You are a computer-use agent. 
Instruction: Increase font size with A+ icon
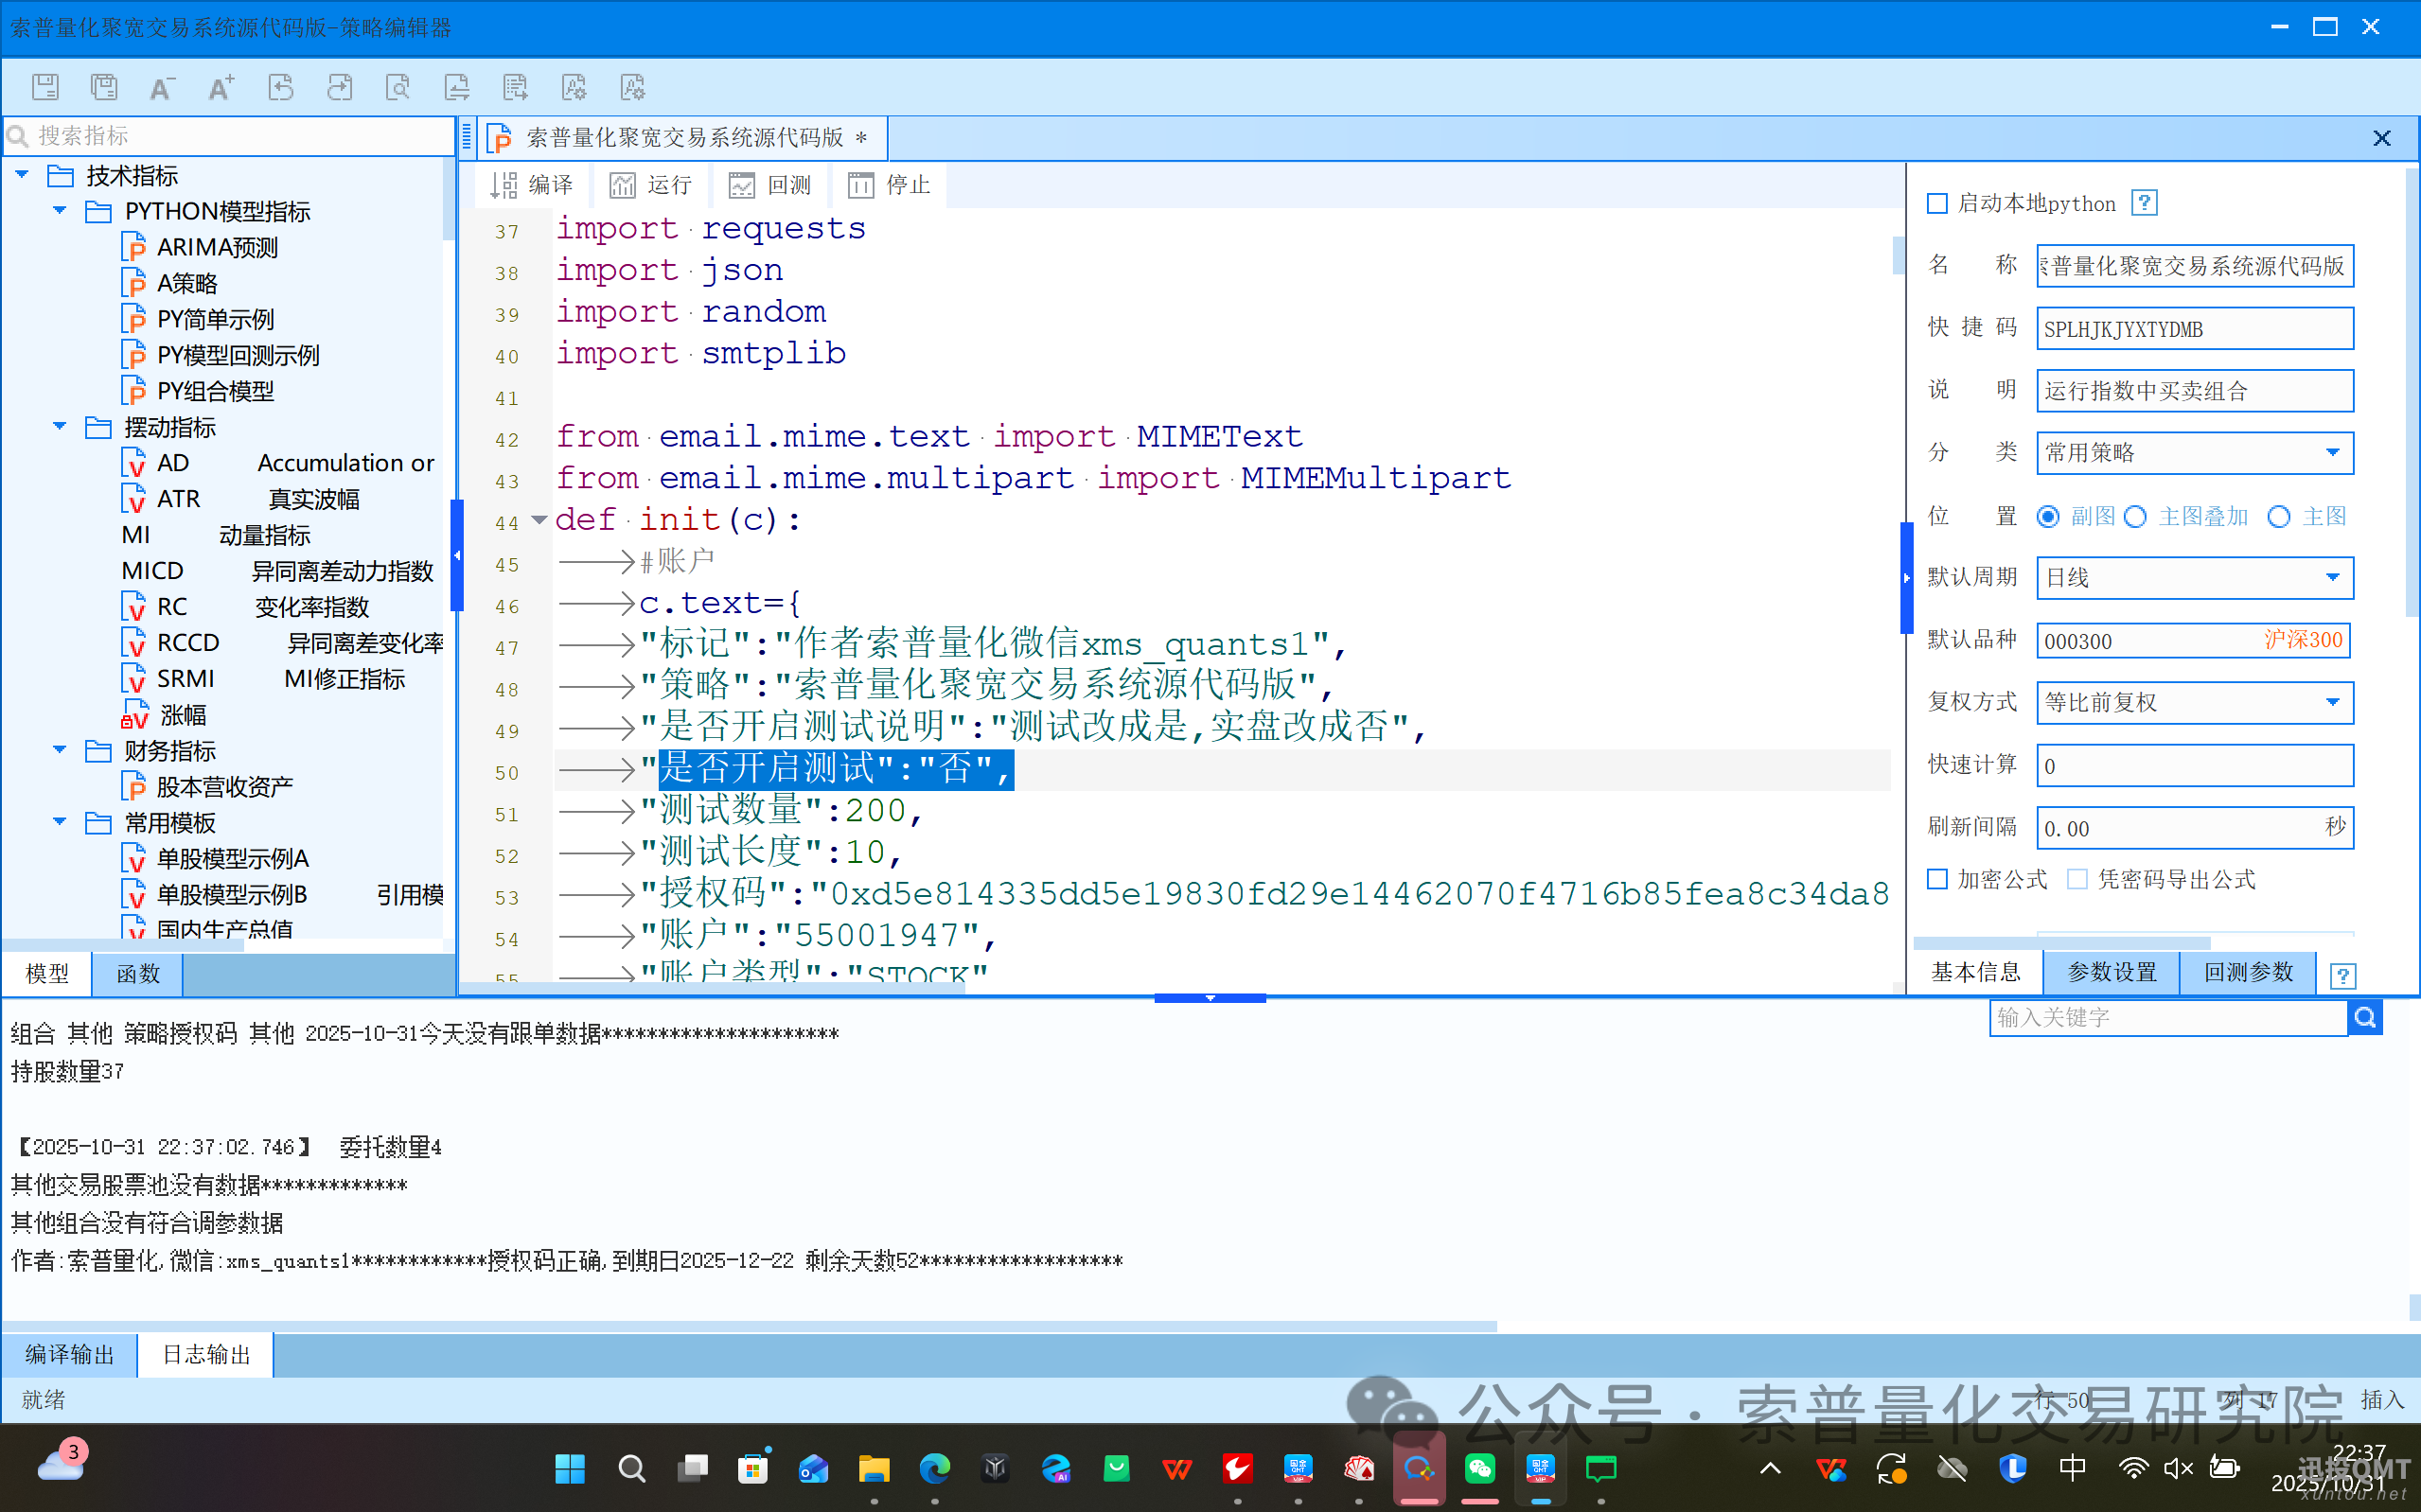click(221, 88)
